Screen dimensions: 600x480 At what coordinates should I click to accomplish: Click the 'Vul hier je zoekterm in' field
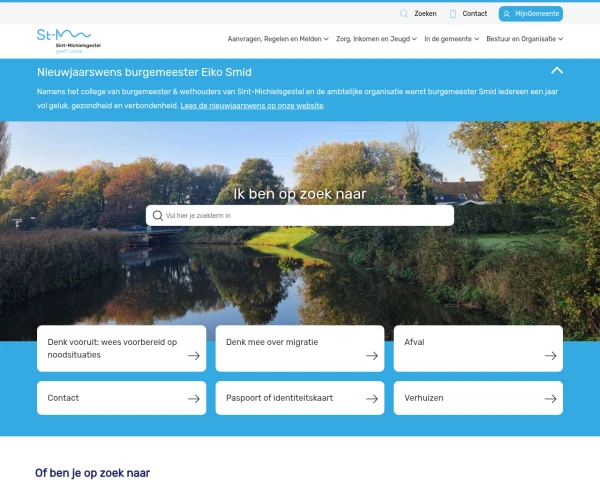pos(300,216)
